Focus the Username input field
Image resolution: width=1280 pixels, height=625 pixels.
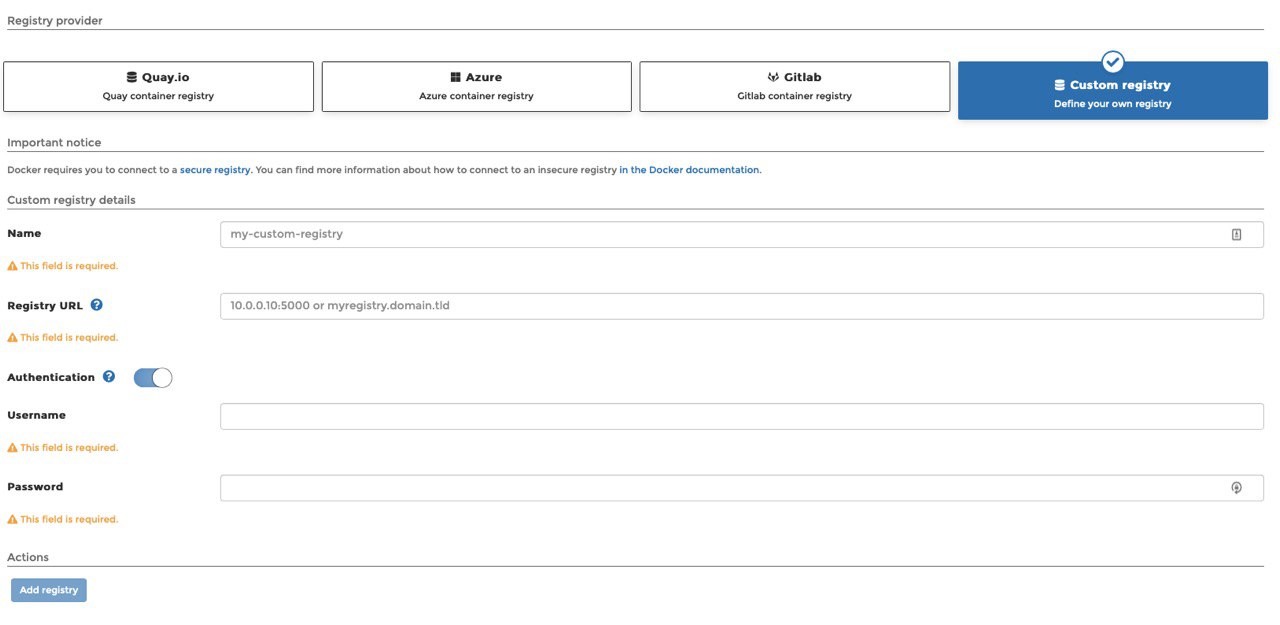click(742, 416)
